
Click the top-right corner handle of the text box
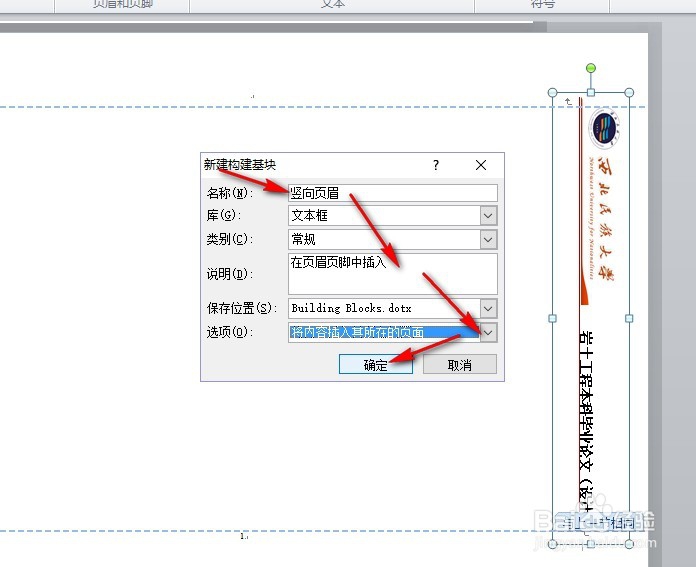pos(629,92)
